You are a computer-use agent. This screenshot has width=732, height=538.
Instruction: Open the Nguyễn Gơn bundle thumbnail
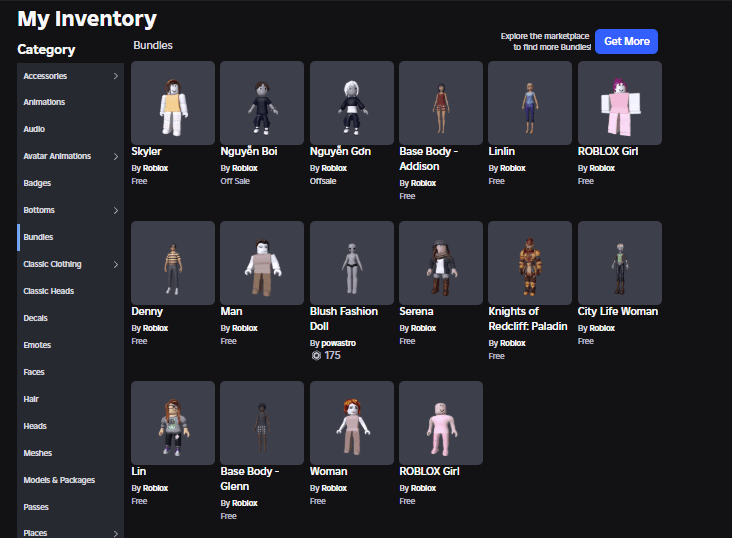pyautogui.click(x=352, y=103)
